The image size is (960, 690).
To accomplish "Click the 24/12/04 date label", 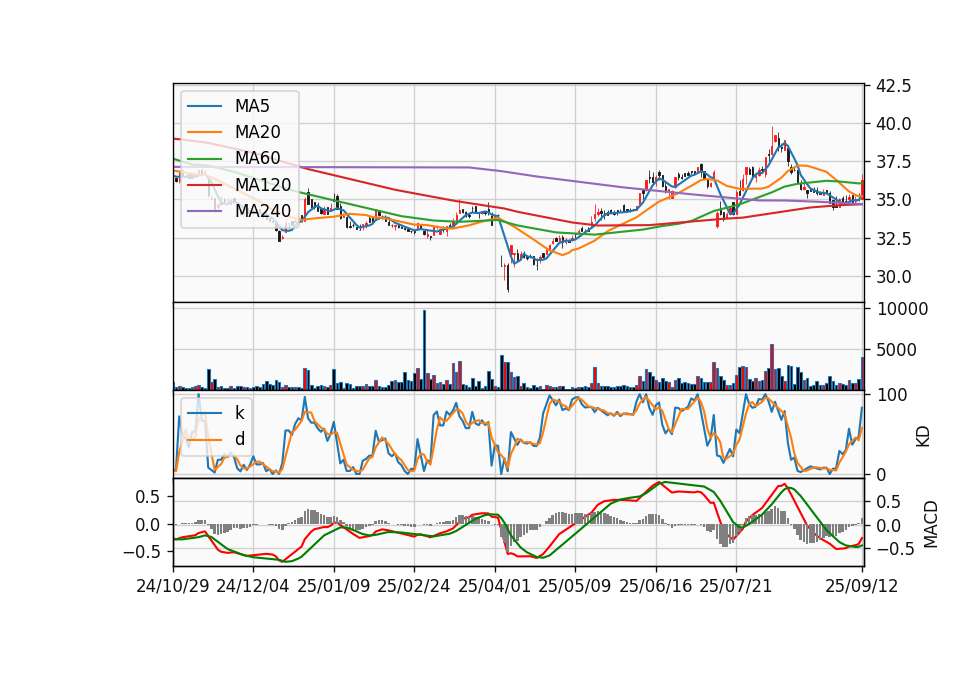I will [253, 586].
